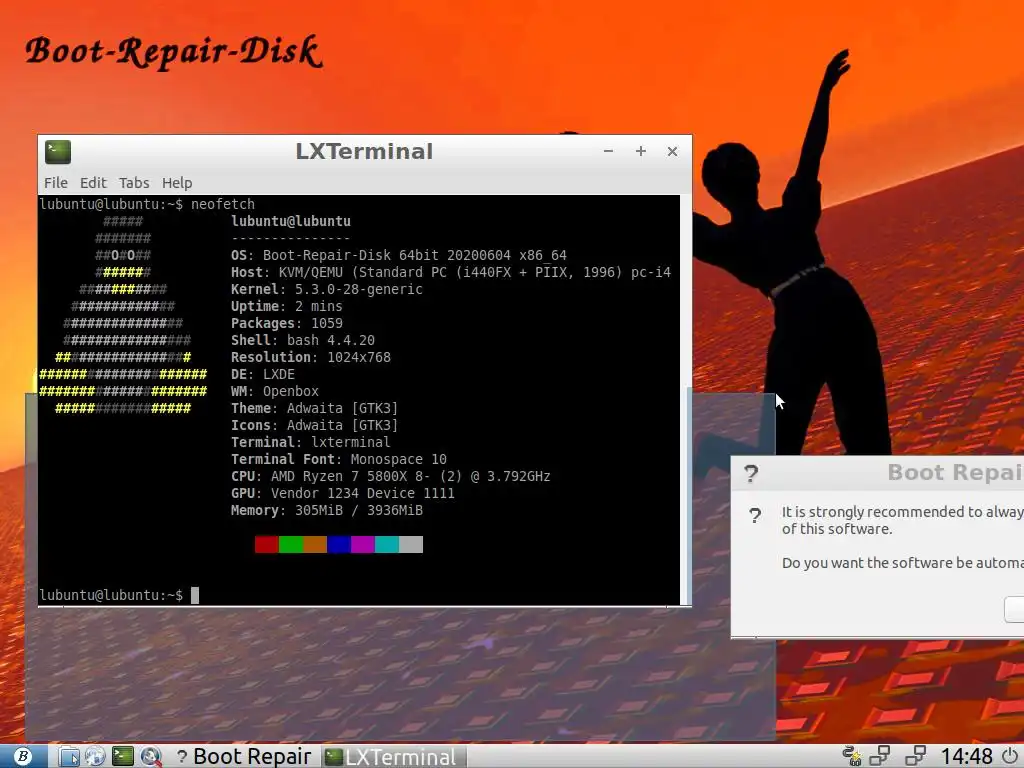Image resolution: width=1024 pixels, height=768 pixels.
Task: Click the Shell: bash 4.4.20 line
Action: tap(302, 340)
